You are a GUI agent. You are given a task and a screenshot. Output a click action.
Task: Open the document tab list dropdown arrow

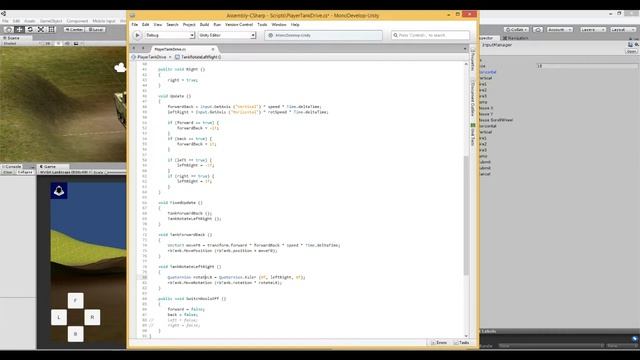click(465, 49)
